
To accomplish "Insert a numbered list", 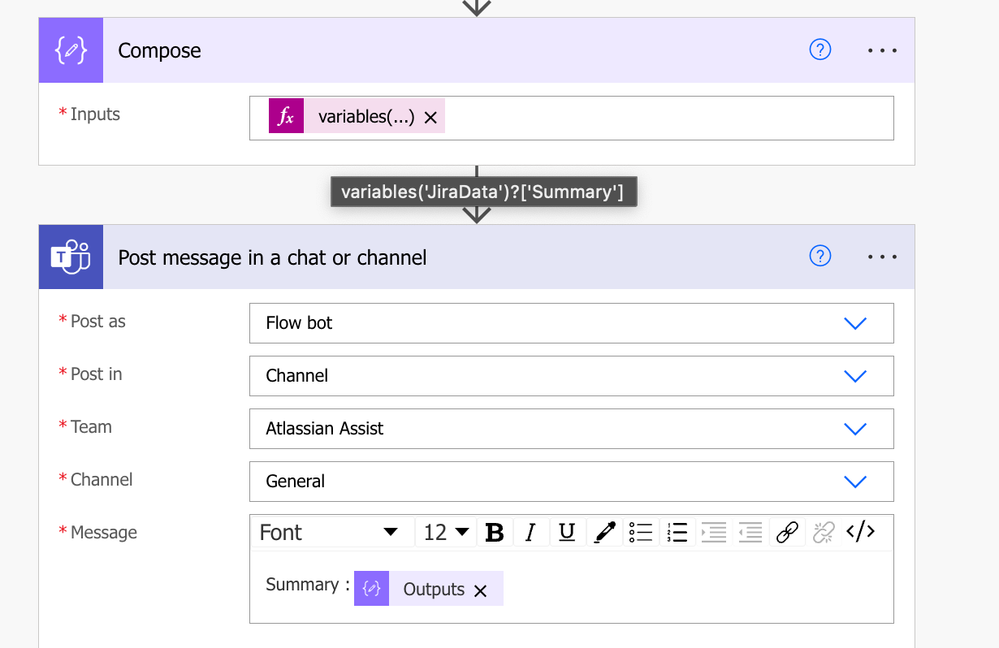I will [677, 532].
